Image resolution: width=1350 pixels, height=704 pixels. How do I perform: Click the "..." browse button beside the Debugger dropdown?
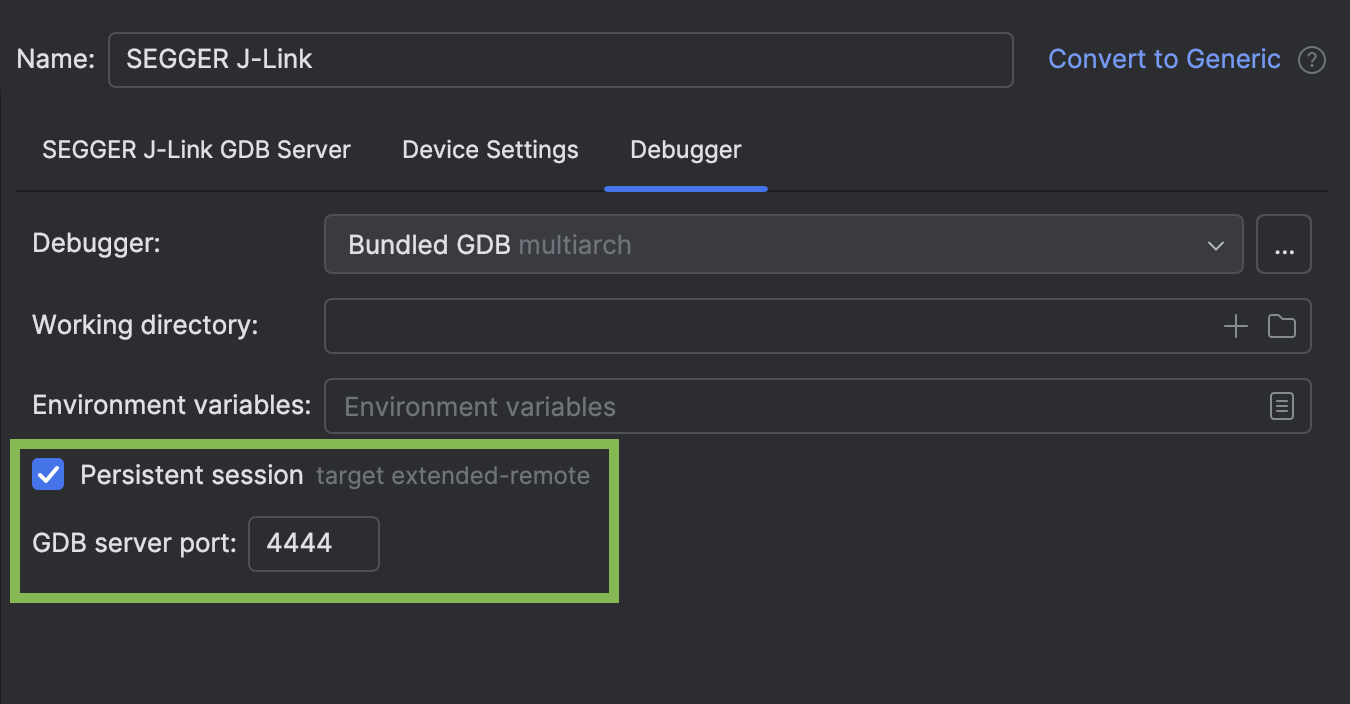[x=1284, y=243]
